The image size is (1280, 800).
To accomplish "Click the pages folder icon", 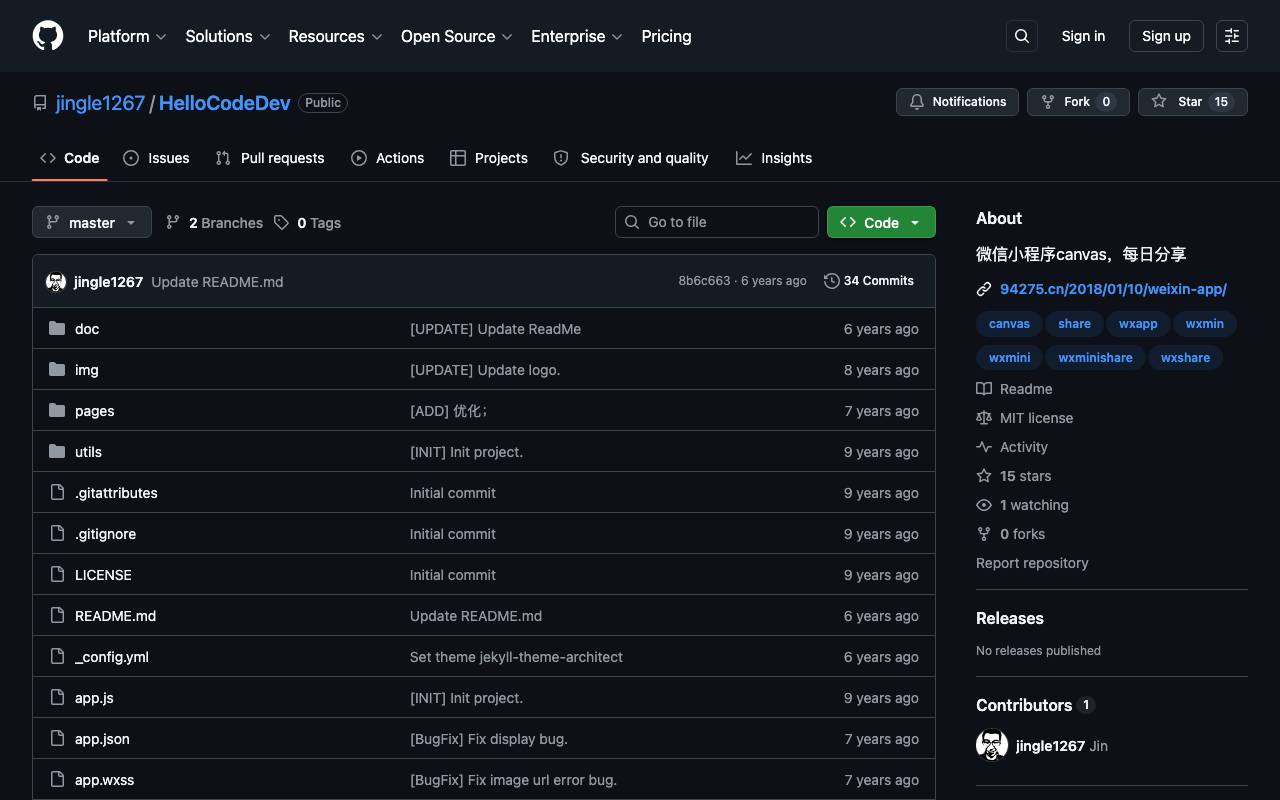I will pyautogui.click(x=57, y=411).
